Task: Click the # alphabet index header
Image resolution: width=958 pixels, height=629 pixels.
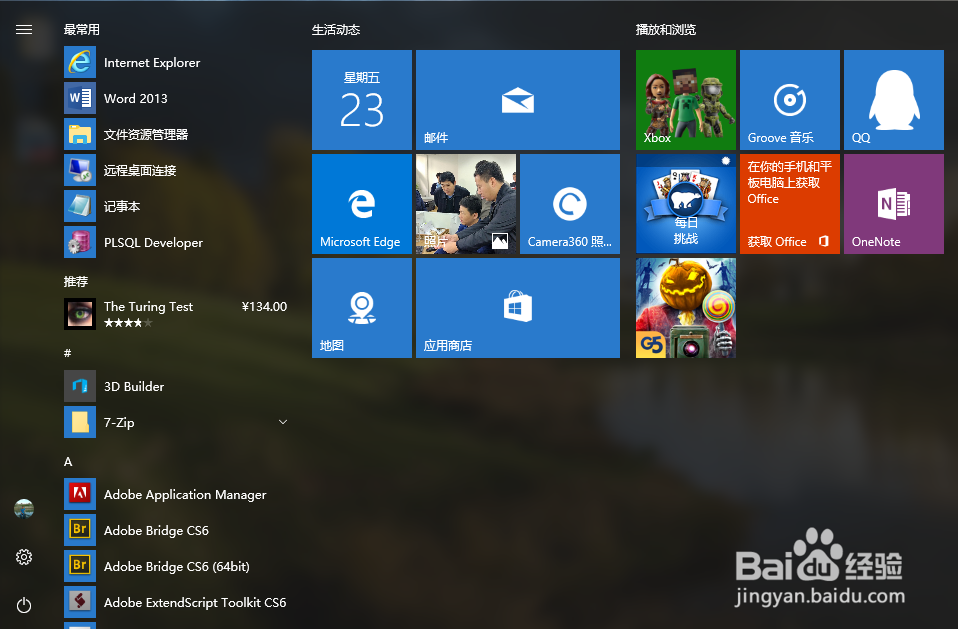Action: point(67,353)
